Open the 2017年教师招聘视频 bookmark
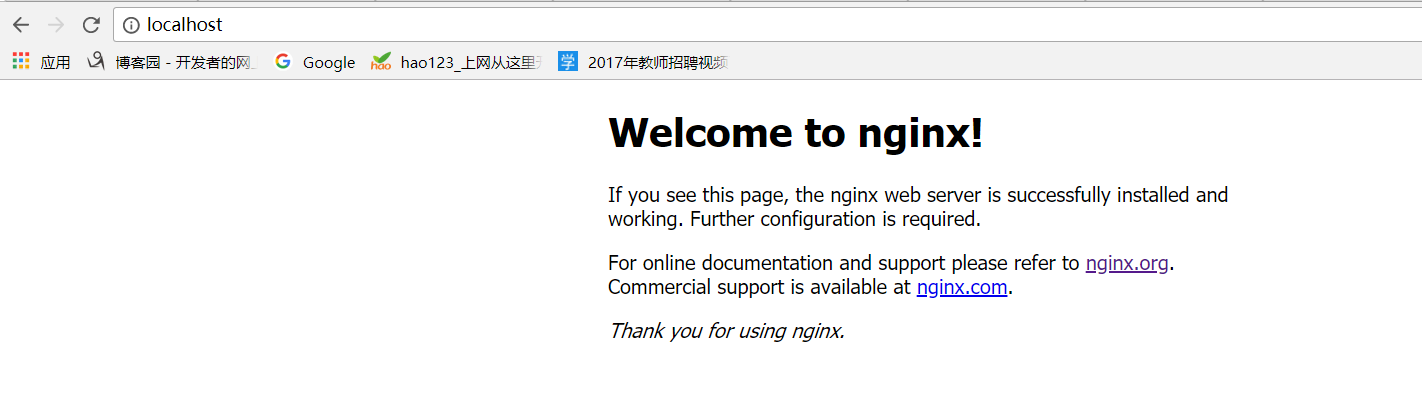Image resolution: width=1422 pixels, height=404 pixels. coord(658,62)
